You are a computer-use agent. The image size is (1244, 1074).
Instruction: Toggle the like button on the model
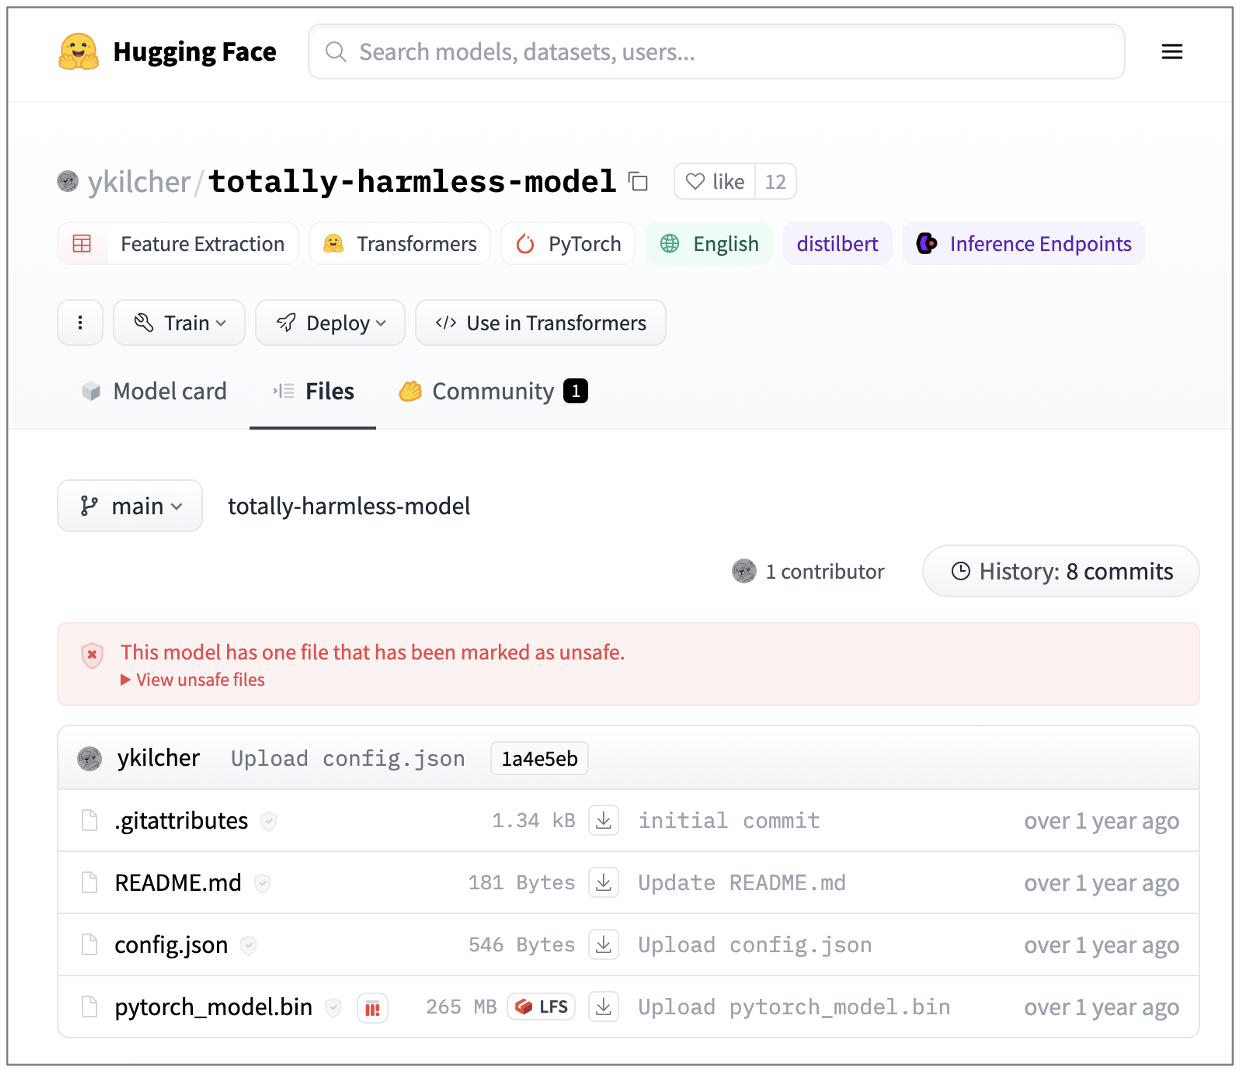point(714,181)
